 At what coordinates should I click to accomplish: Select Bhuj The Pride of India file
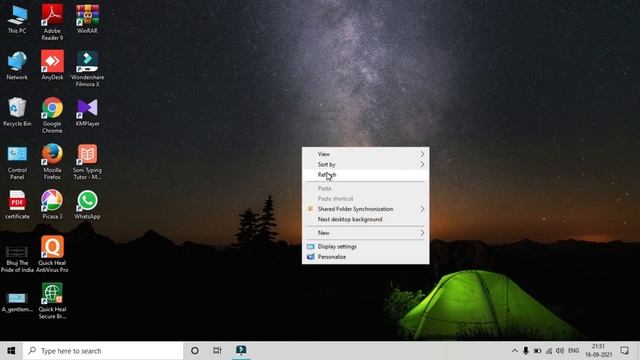coord(17,259)
